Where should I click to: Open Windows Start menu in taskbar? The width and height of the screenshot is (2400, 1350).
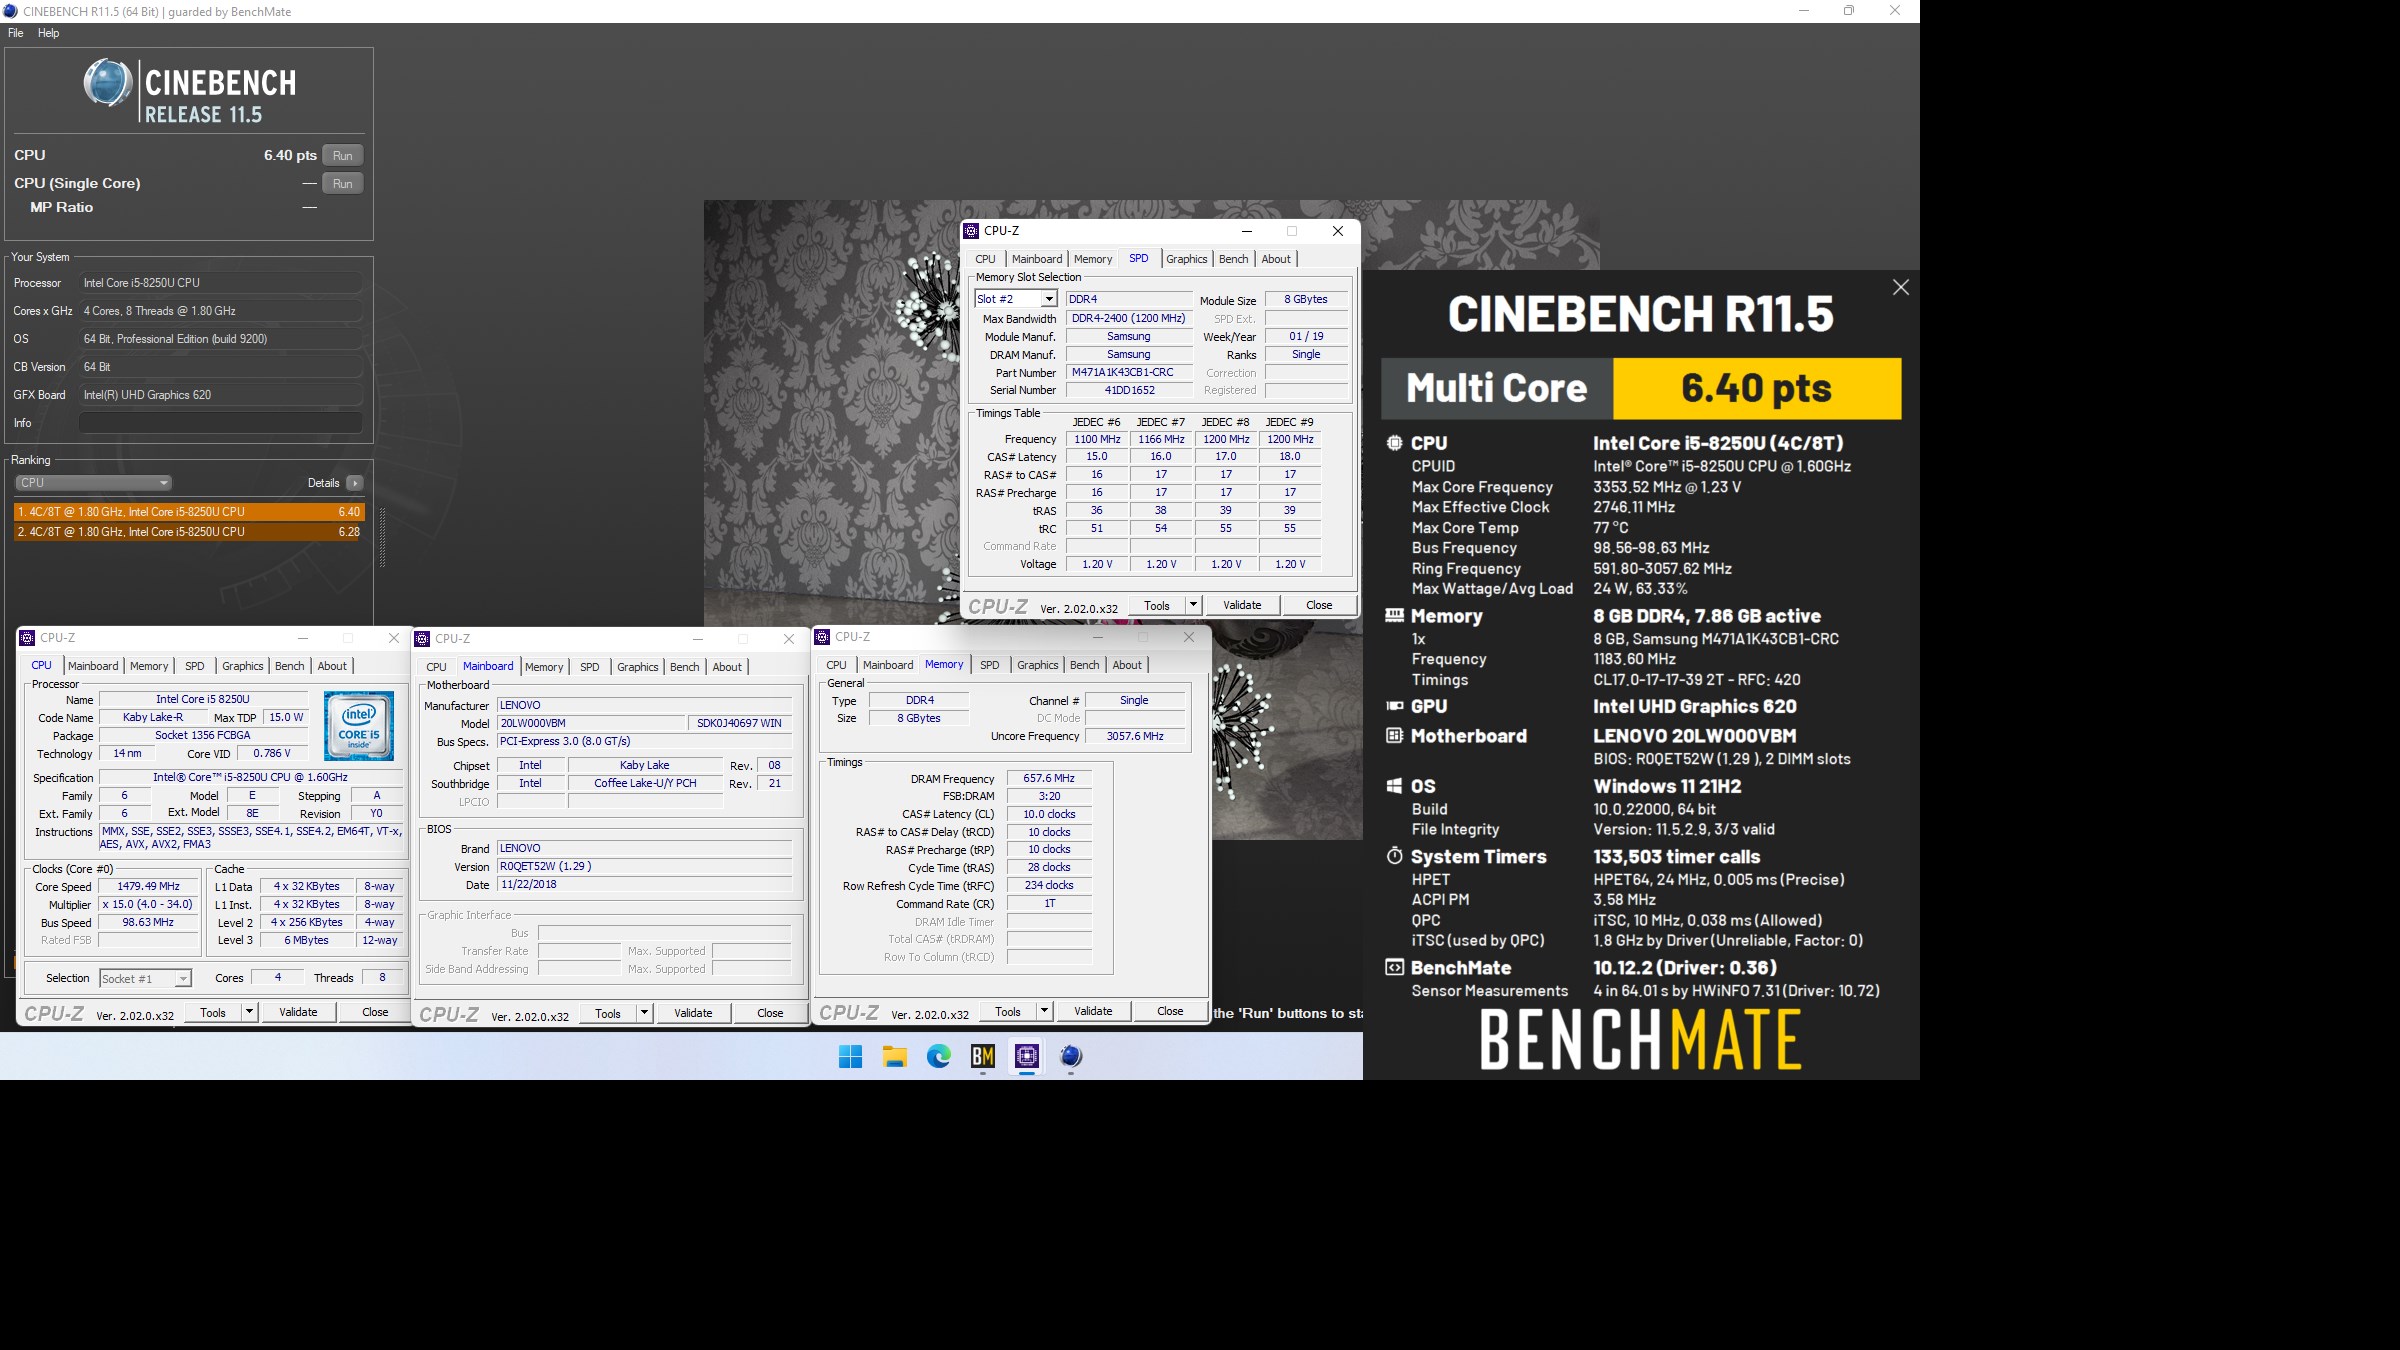[850, 1056]
